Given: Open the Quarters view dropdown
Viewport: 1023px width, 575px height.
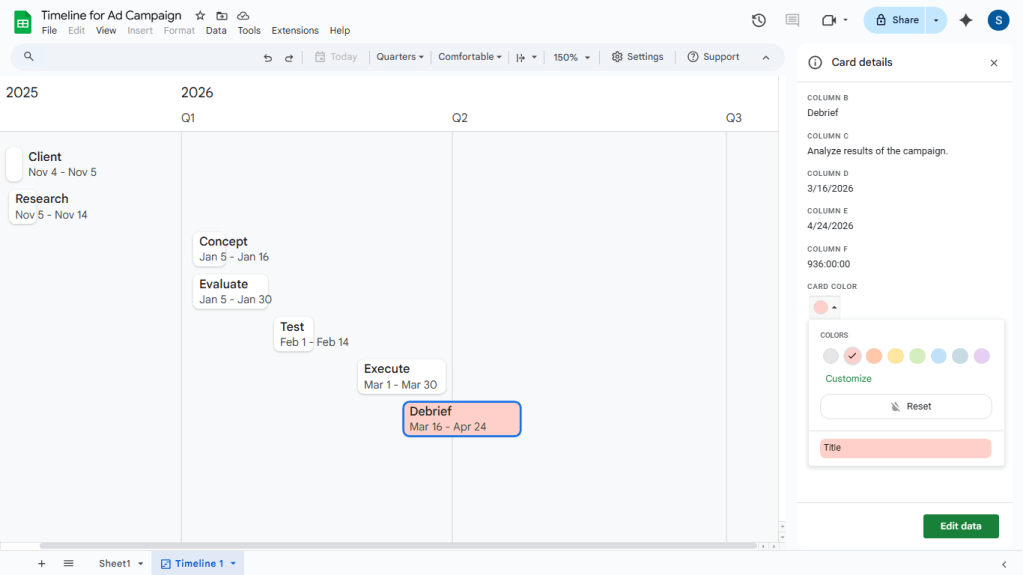Looking at the screenshot, I should [x=400, y=57].
